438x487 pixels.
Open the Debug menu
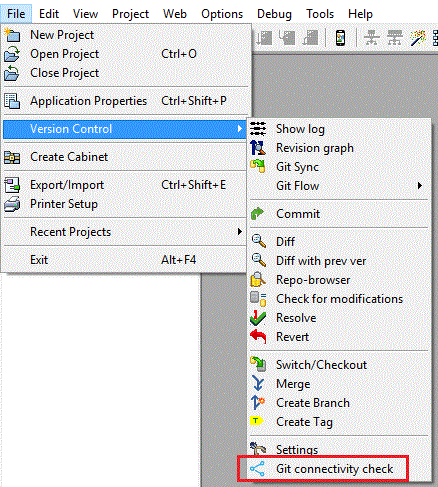pos(274,14)
